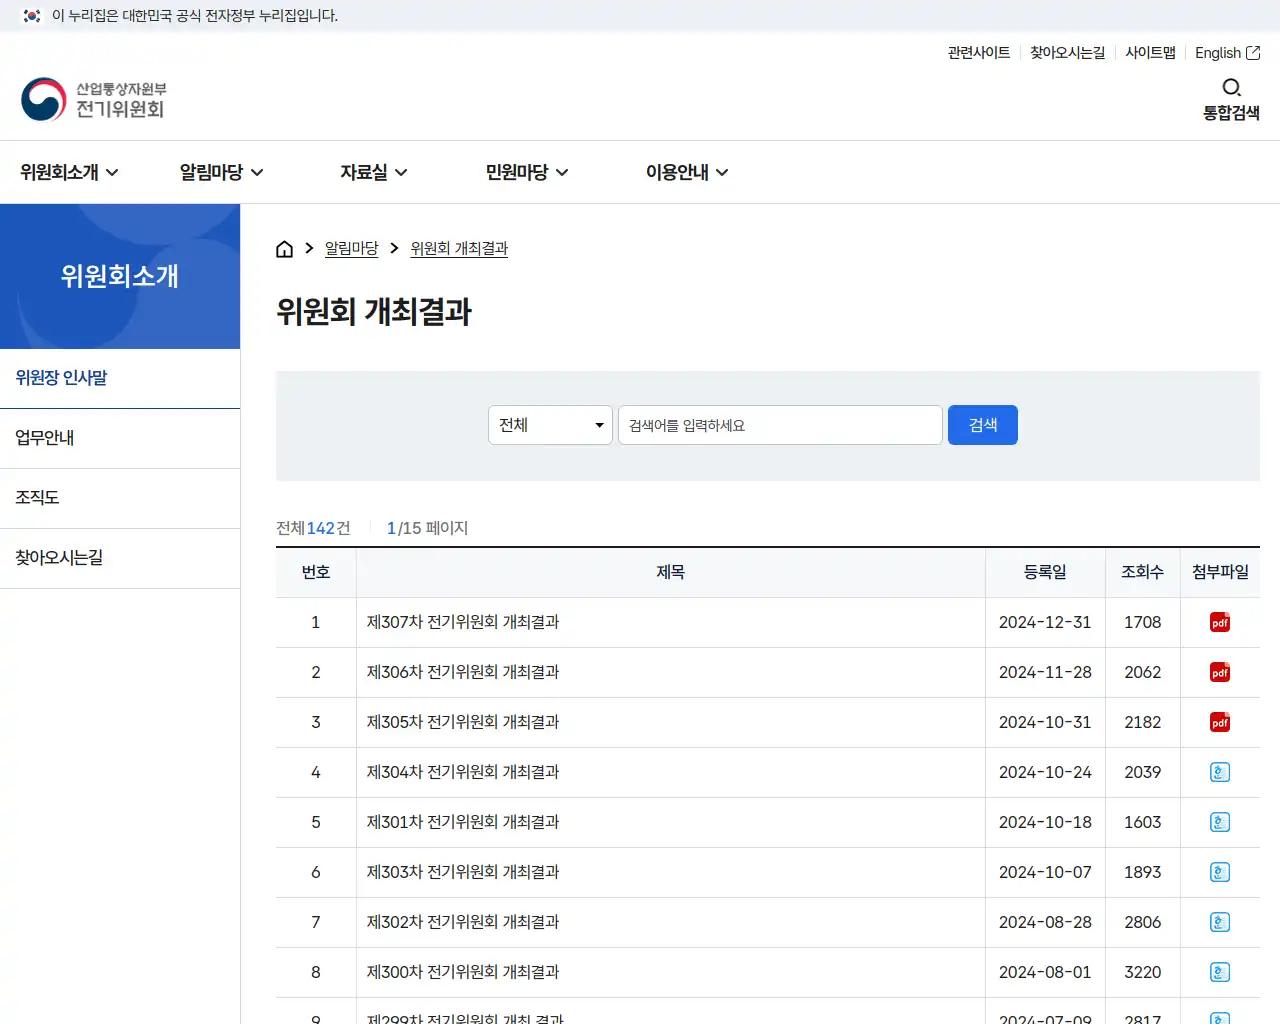Open 제307차 전기위원회 개최결과 post
Screen dimensions: 1280x1024
pos(463,622)
